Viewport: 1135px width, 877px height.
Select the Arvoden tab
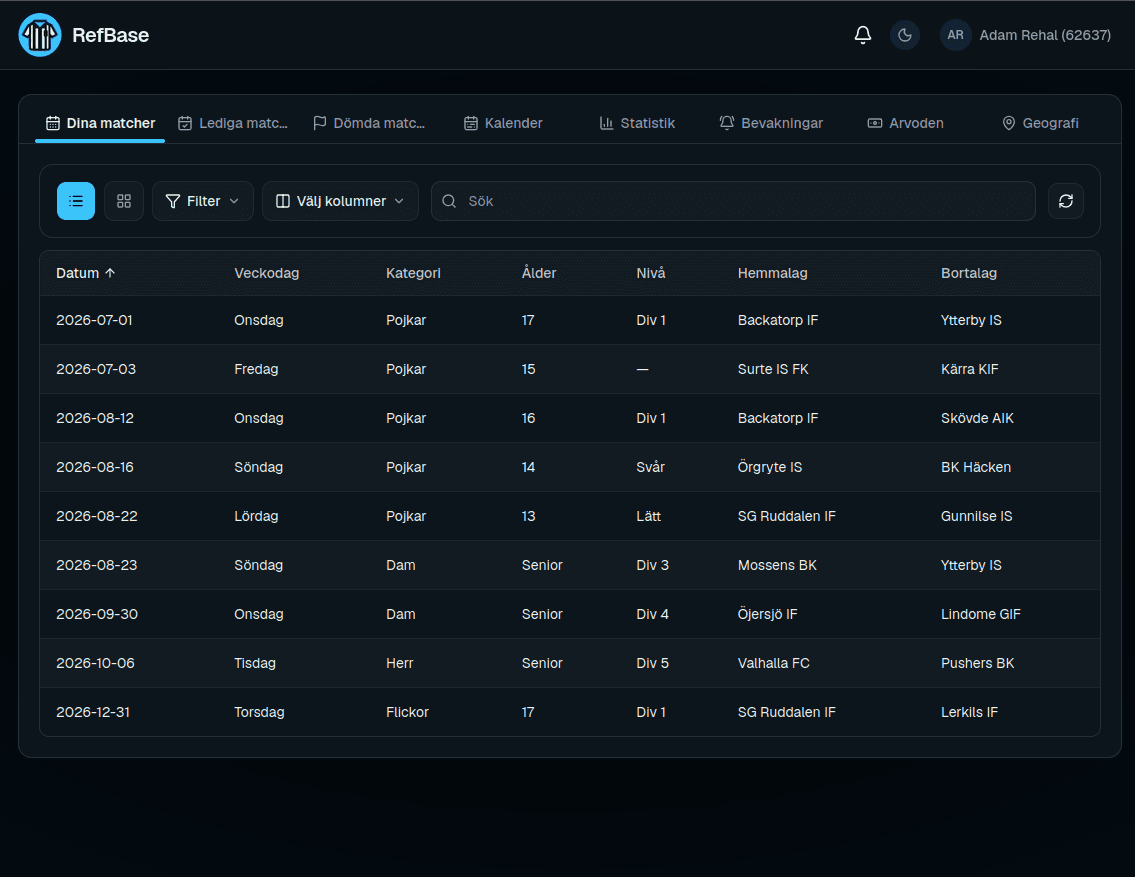906,123
